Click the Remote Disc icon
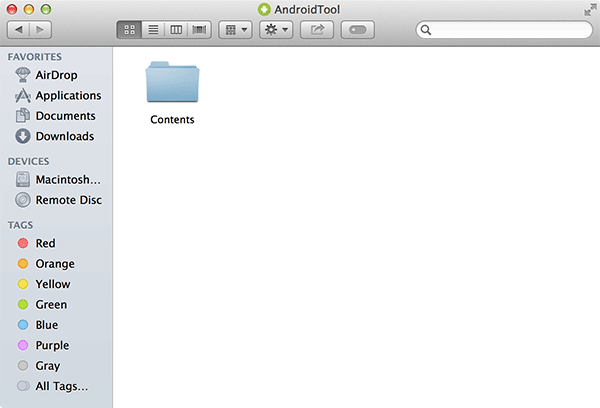Image resolution: width=600 pixels, height=408 pixels. coord(23,200)
